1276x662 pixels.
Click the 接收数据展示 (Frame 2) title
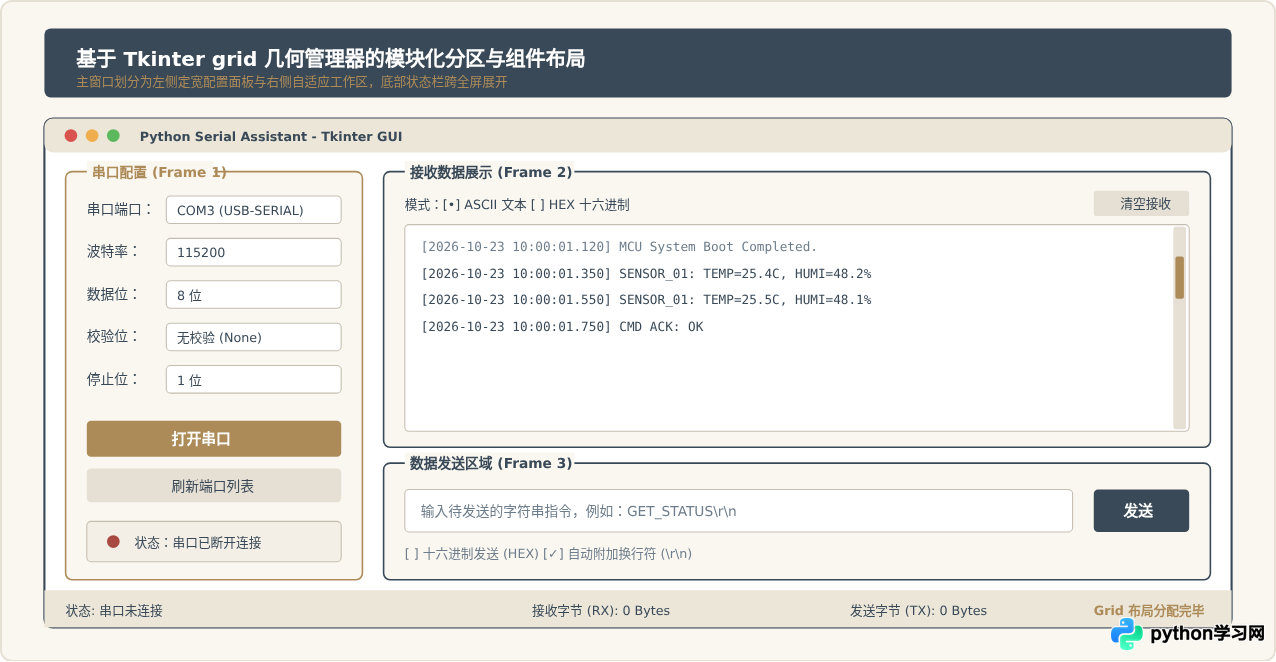[x=490, y=172]
